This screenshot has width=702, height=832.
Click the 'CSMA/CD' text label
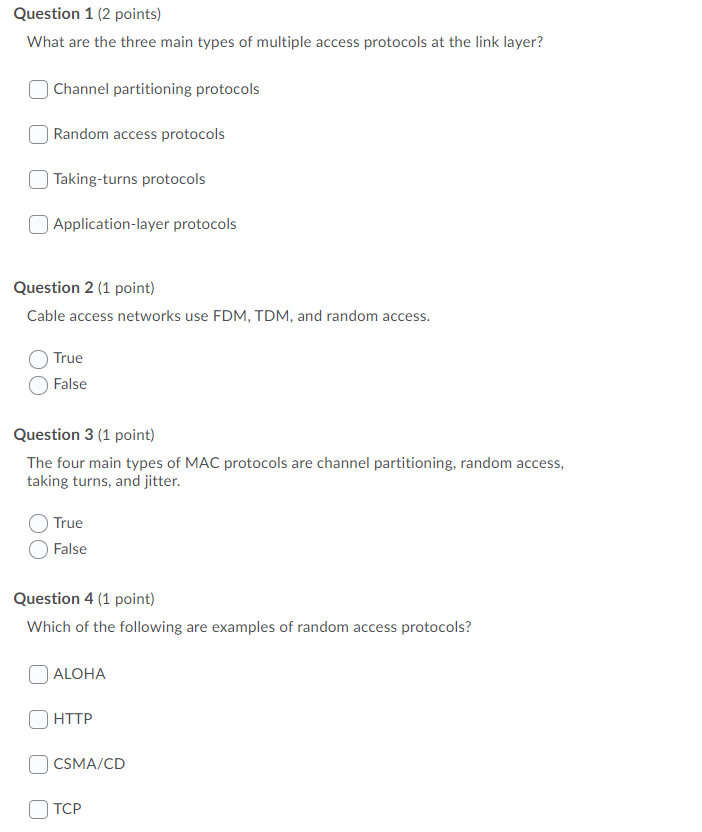click(x=88, y=764)
